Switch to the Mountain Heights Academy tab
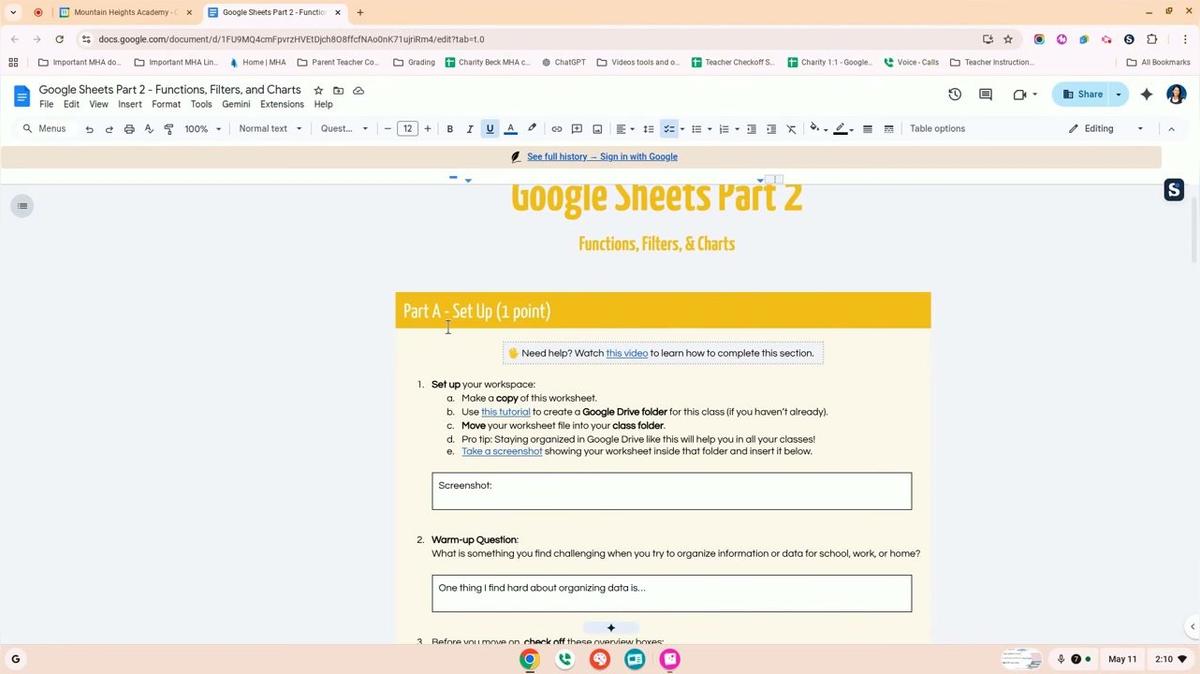This screenshot has width=1200, height=674. click(125, 13)
